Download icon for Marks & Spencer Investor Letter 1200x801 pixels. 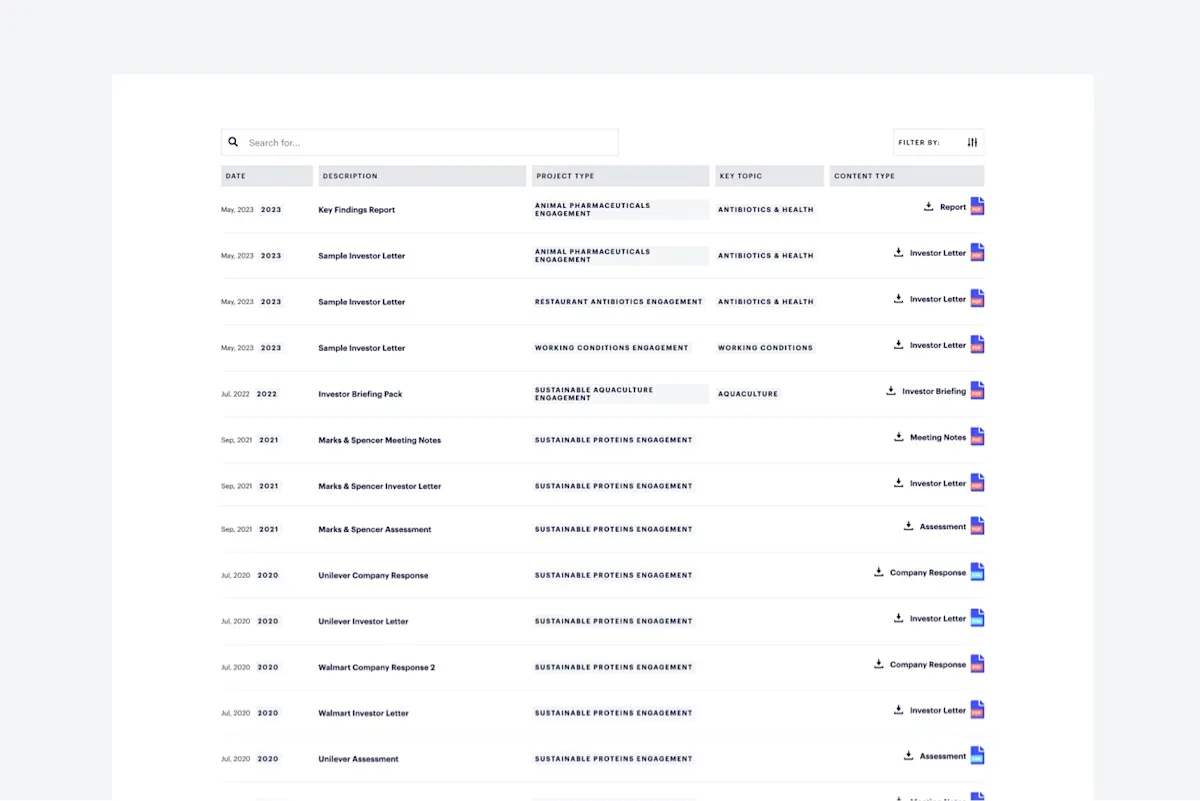[x=899, y=482]
